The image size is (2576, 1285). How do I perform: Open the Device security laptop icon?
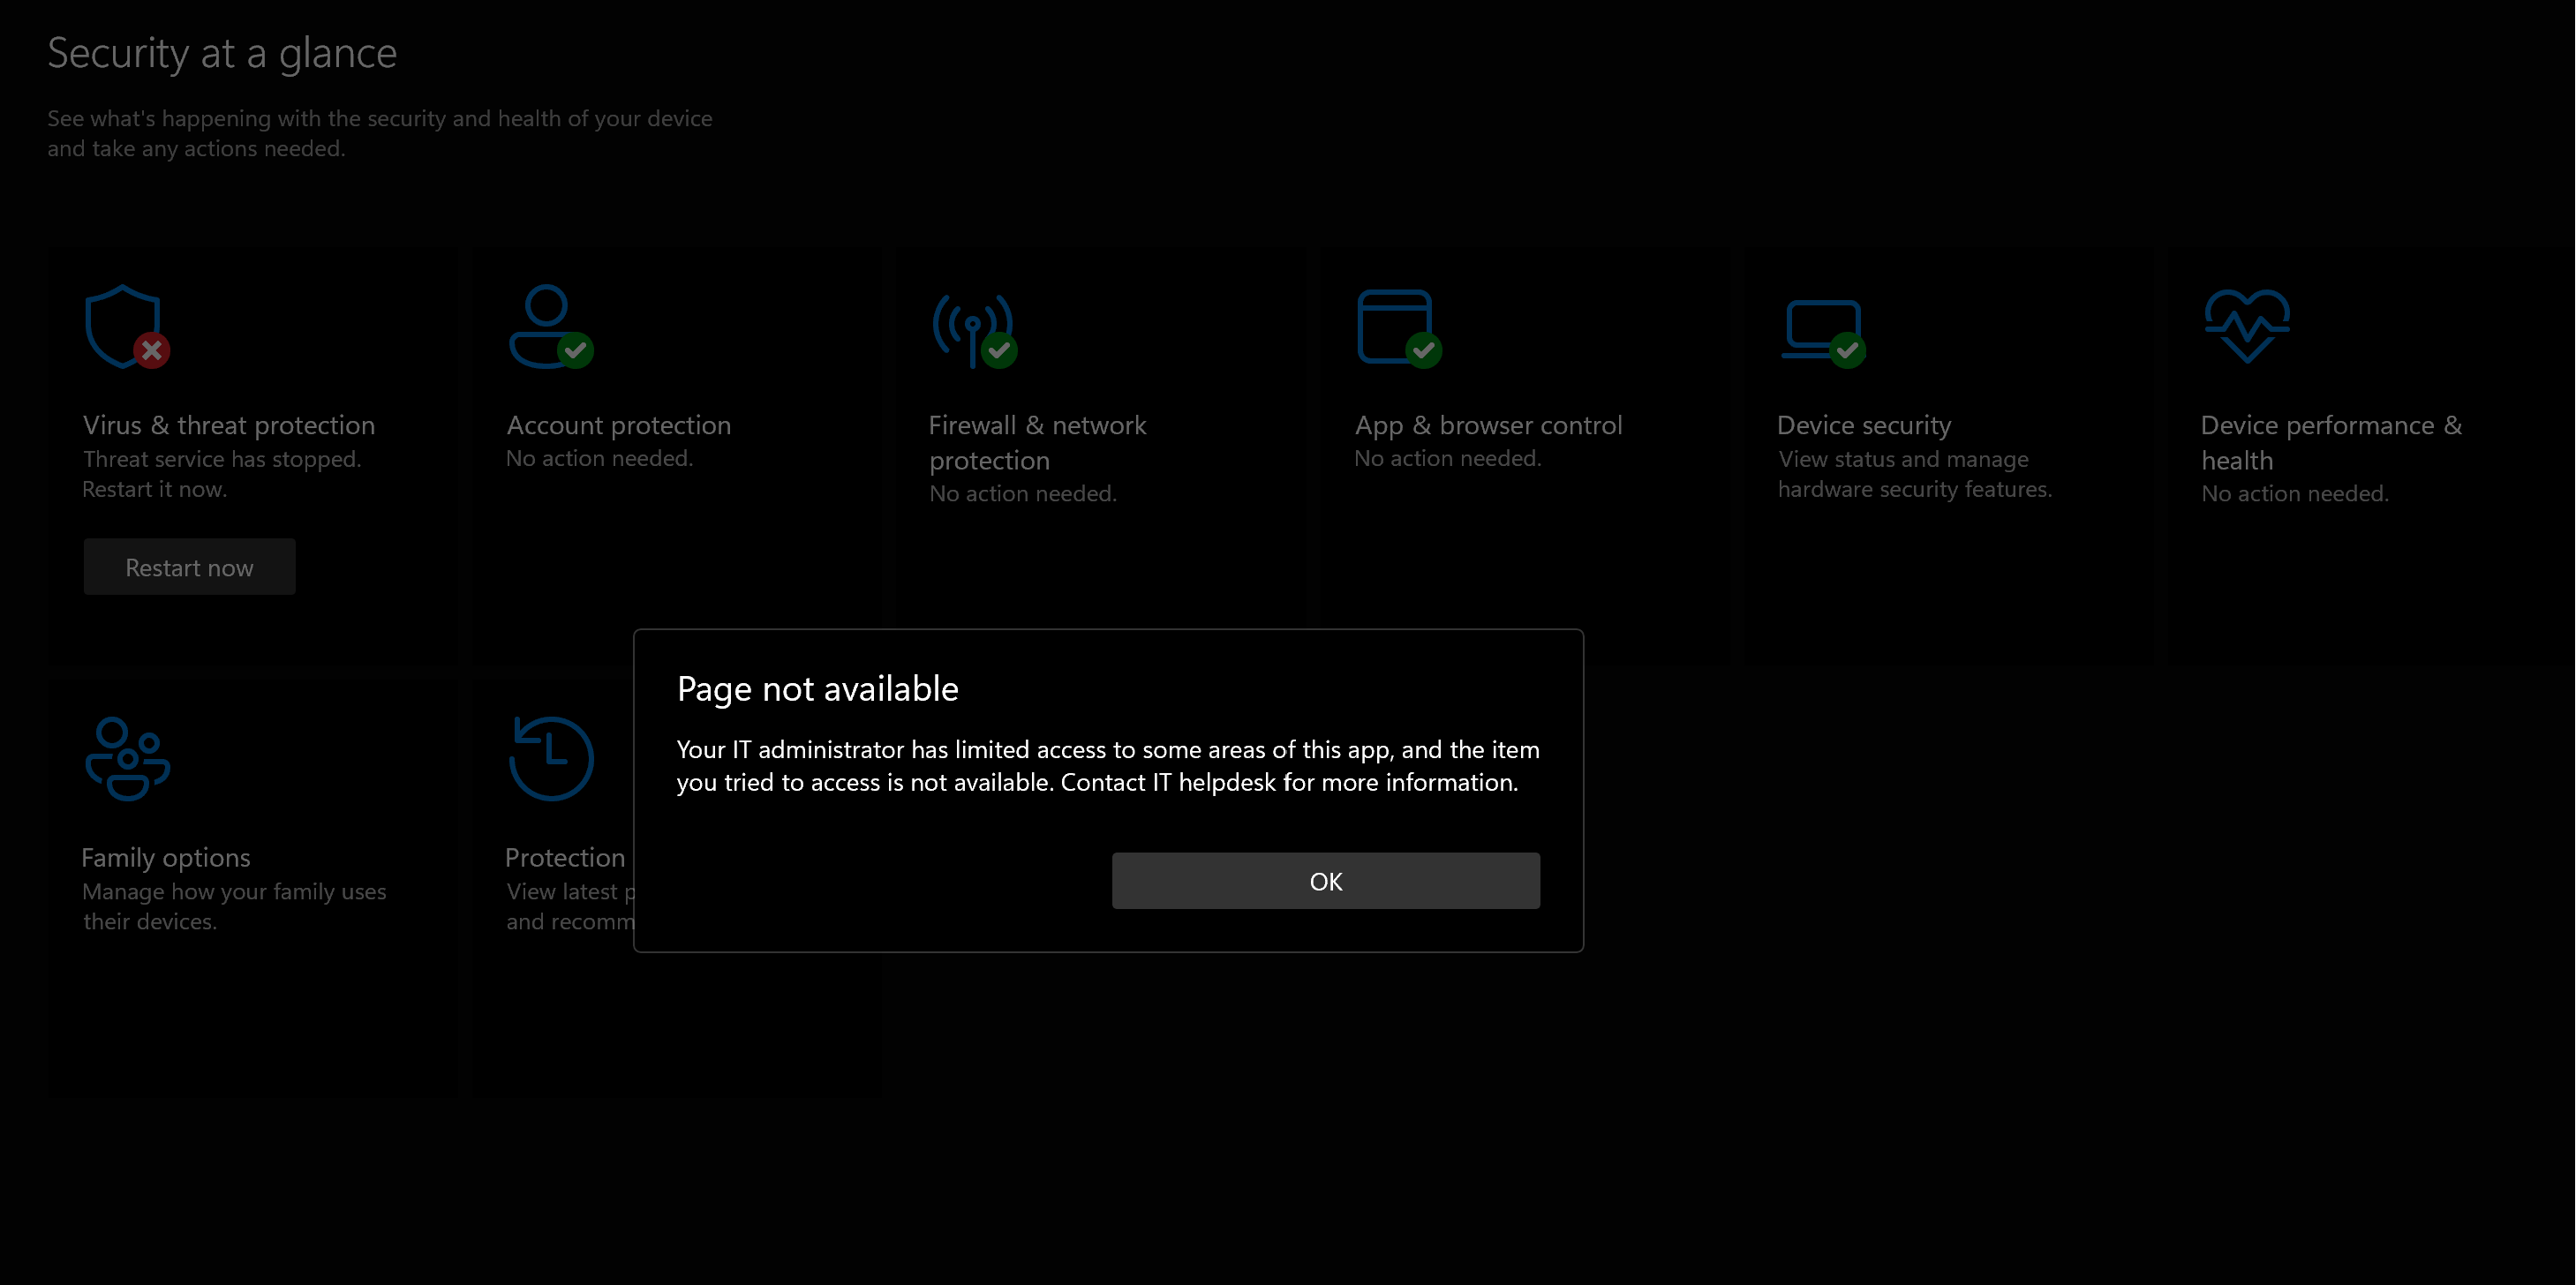[1823, 333]
